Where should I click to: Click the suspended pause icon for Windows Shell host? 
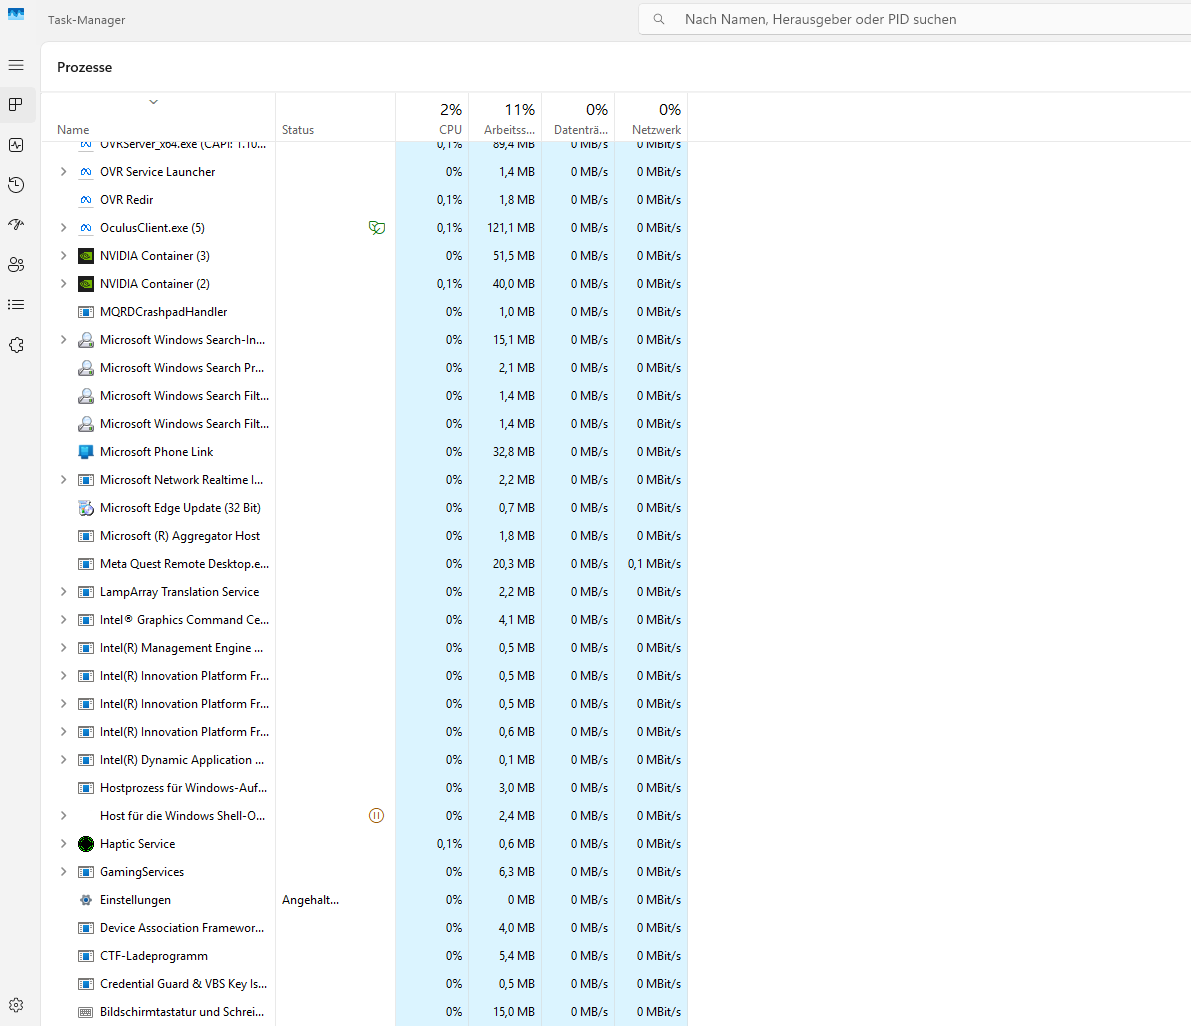coord(376,816)
